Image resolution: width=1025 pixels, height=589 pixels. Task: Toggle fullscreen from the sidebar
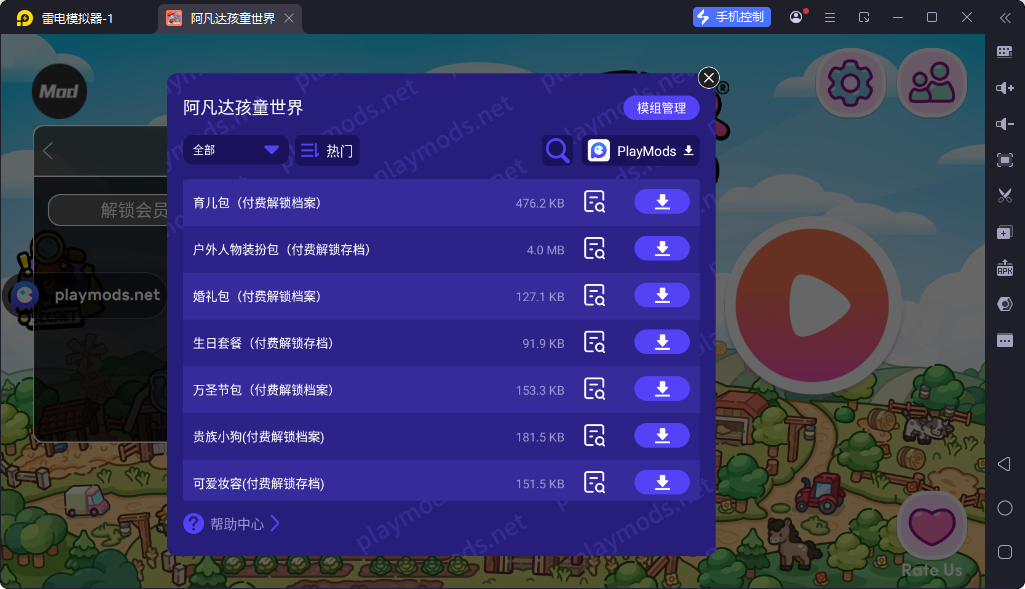(1005, 160)
